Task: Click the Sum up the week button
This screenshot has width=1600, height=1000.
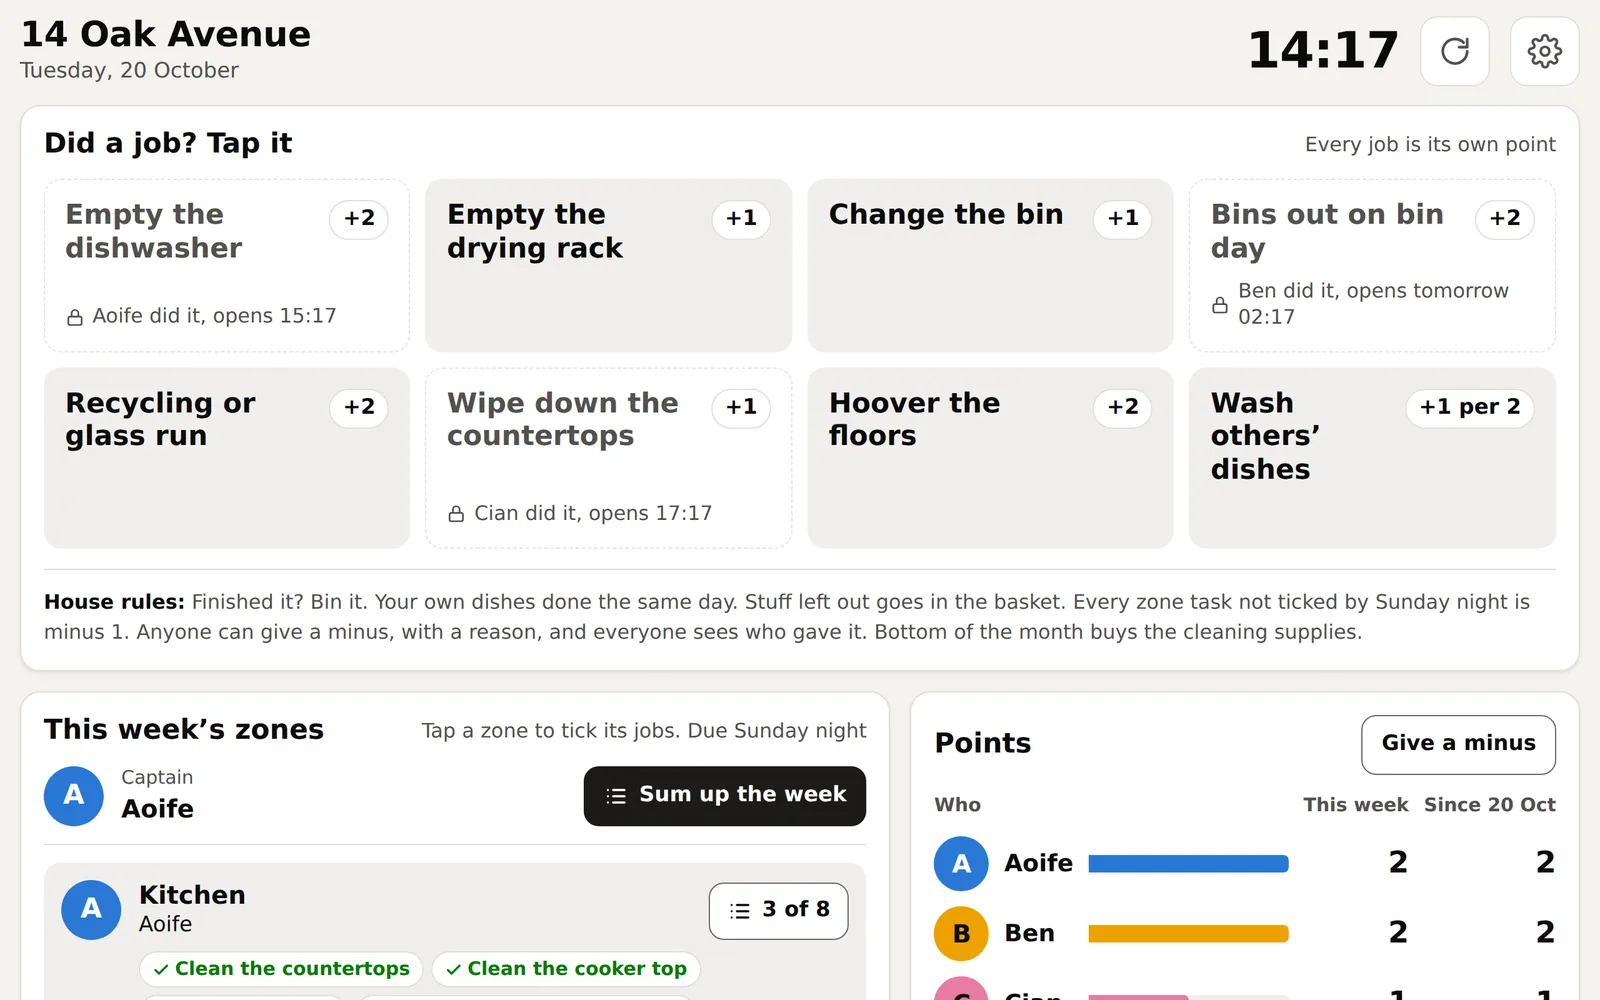Action: pyautogui.click(x=725, y=796)
